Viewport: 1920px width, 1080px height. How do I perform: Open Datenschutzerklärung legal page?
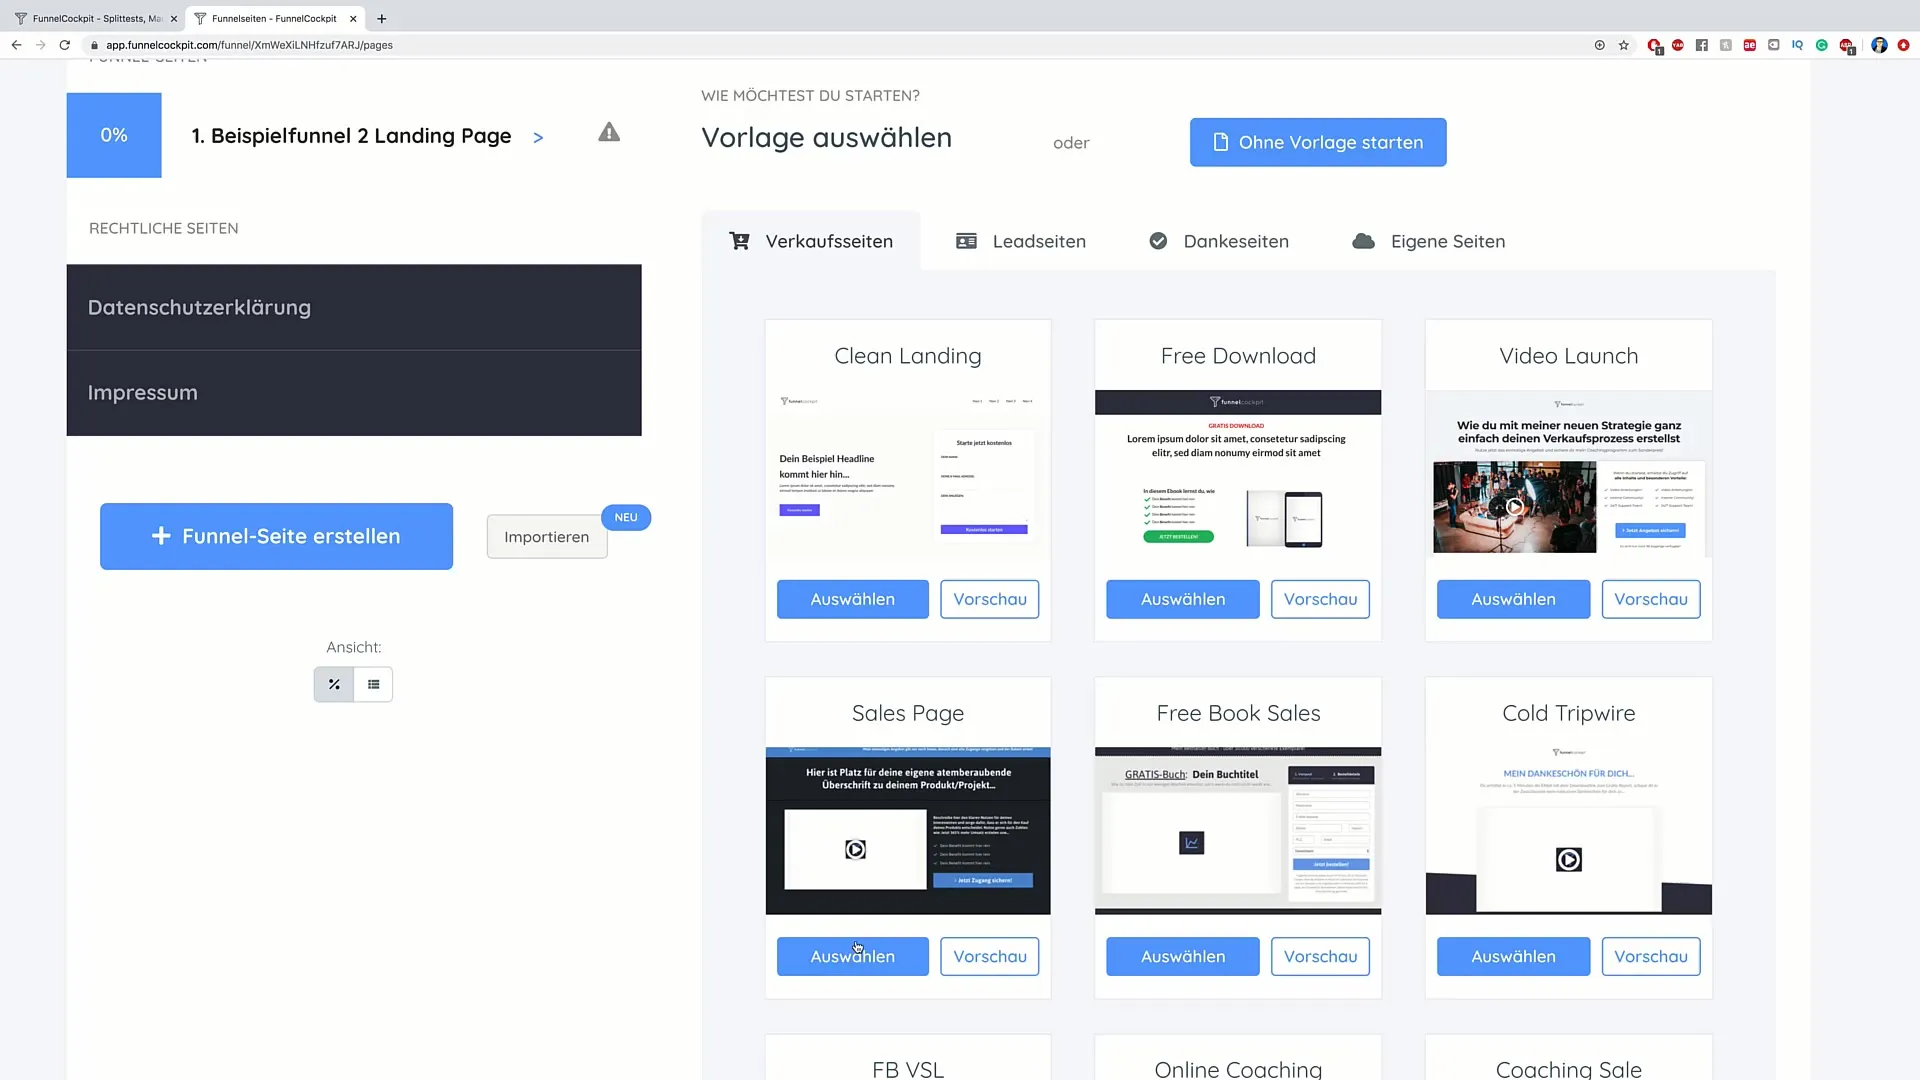pyautogui.click(x=199, y=307)
